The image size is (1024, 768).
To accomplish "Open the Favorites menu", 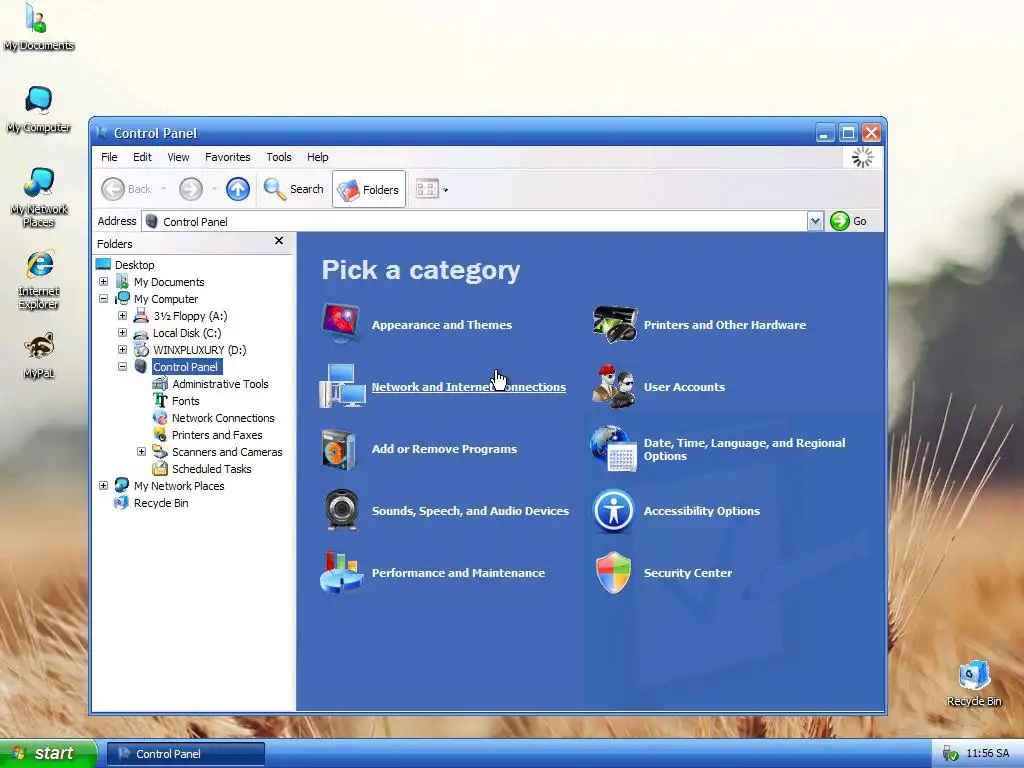I will [x=227, y=157].
